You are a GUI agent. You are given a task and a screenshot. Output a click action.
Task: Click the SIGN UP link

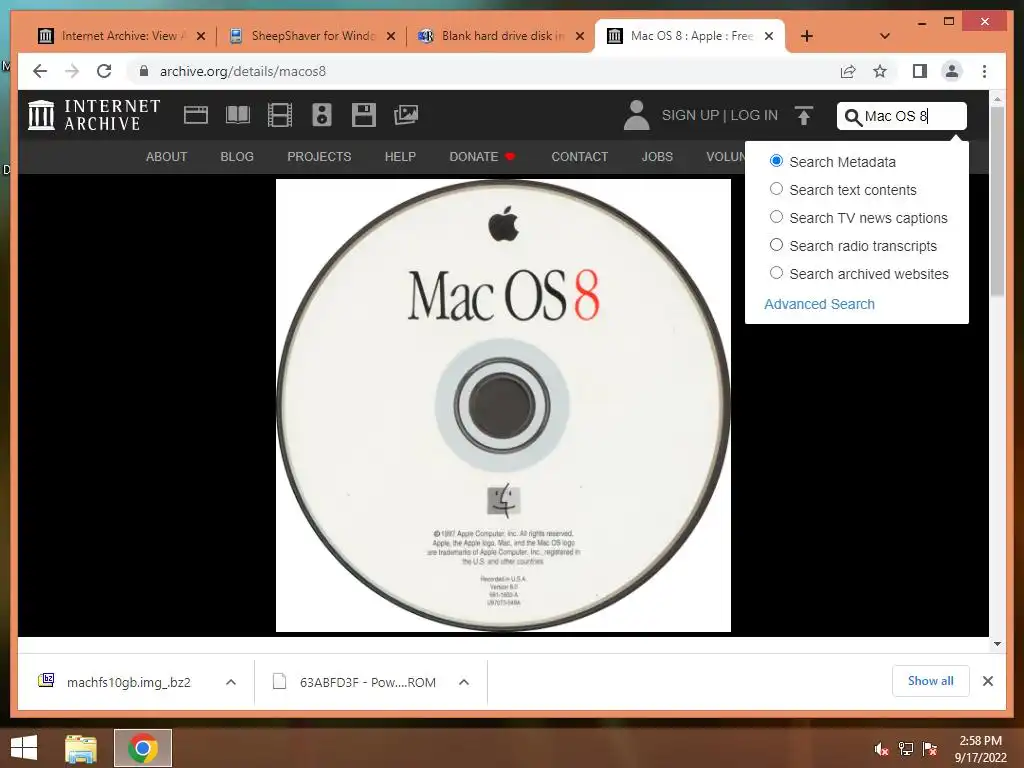coord(690,115)
